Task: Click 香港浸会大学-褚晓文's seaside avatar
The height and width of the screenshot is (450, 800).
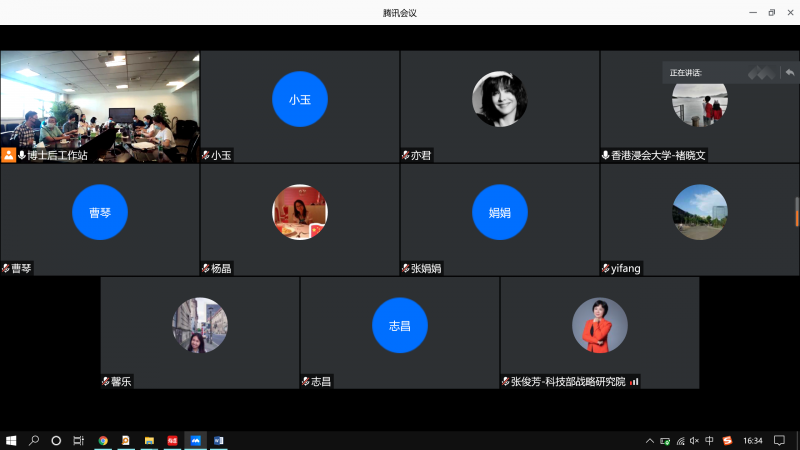Action: 700,105
